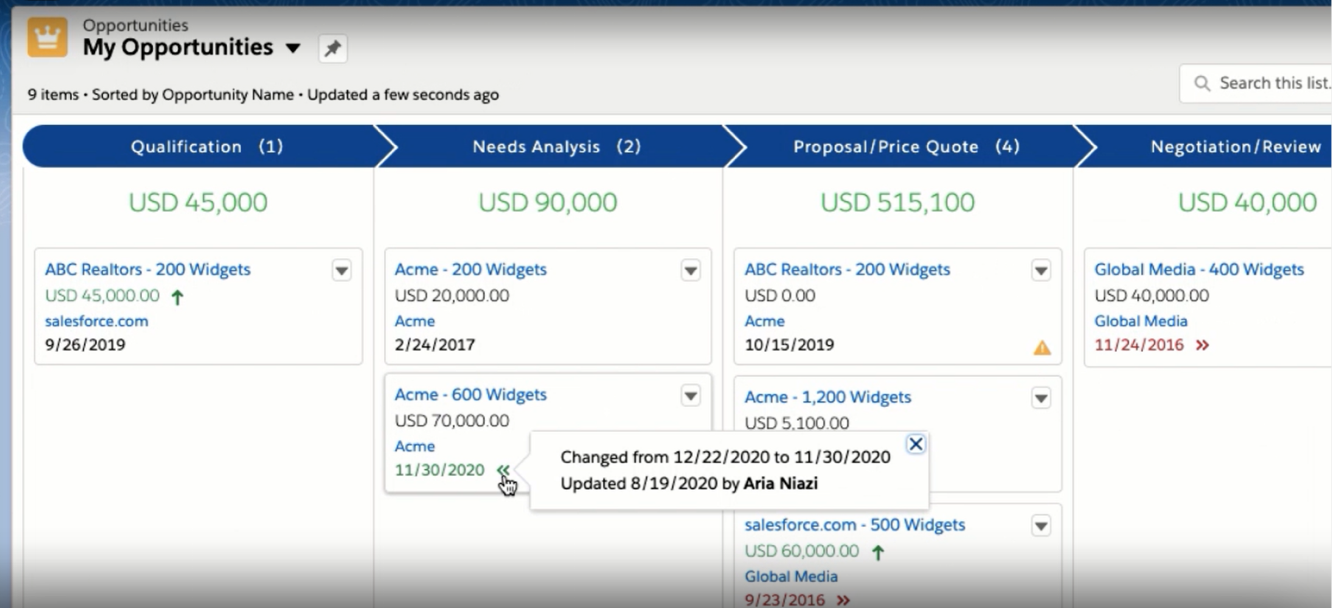The image size is (1332, 608).
Task: Open ABC Realtors - 200 Widgets in Qualification column
Action: point(148,270)
